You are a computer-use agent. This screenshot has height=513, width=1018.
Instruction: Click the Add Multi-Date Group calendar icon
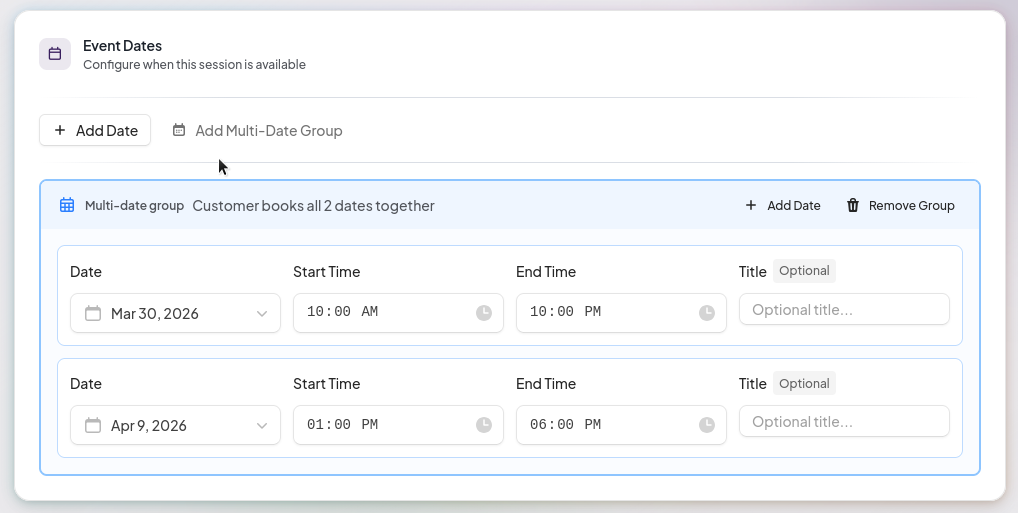click(x=179, y=130)
